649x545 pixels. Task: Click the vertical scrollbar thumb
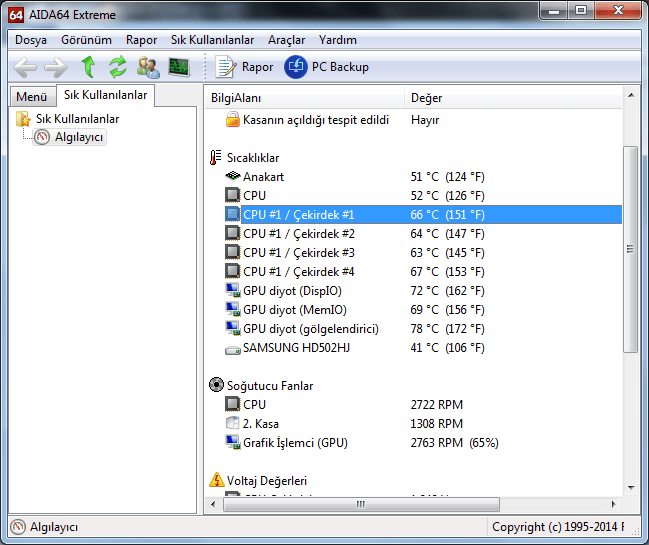coord(630,249)
